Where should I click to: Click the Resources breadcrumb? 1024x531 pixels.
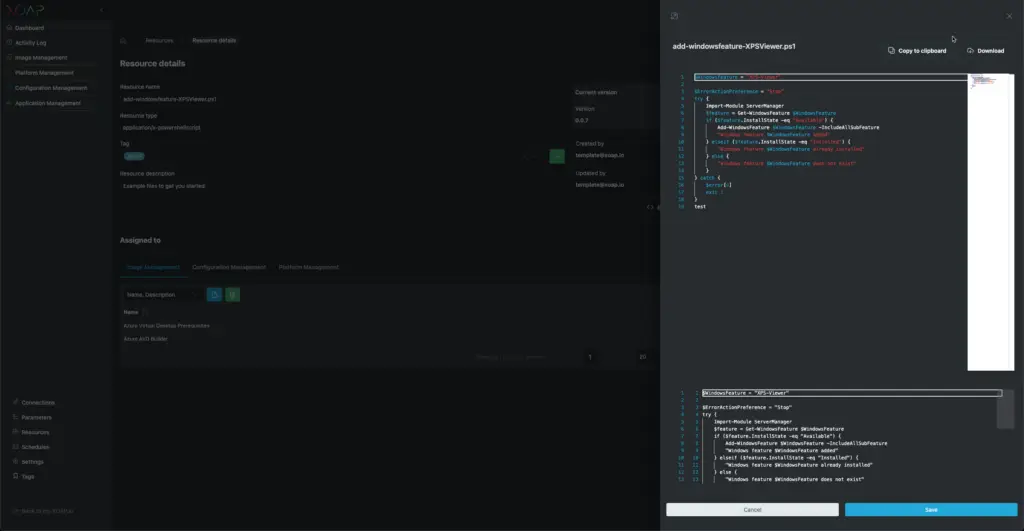159,40
